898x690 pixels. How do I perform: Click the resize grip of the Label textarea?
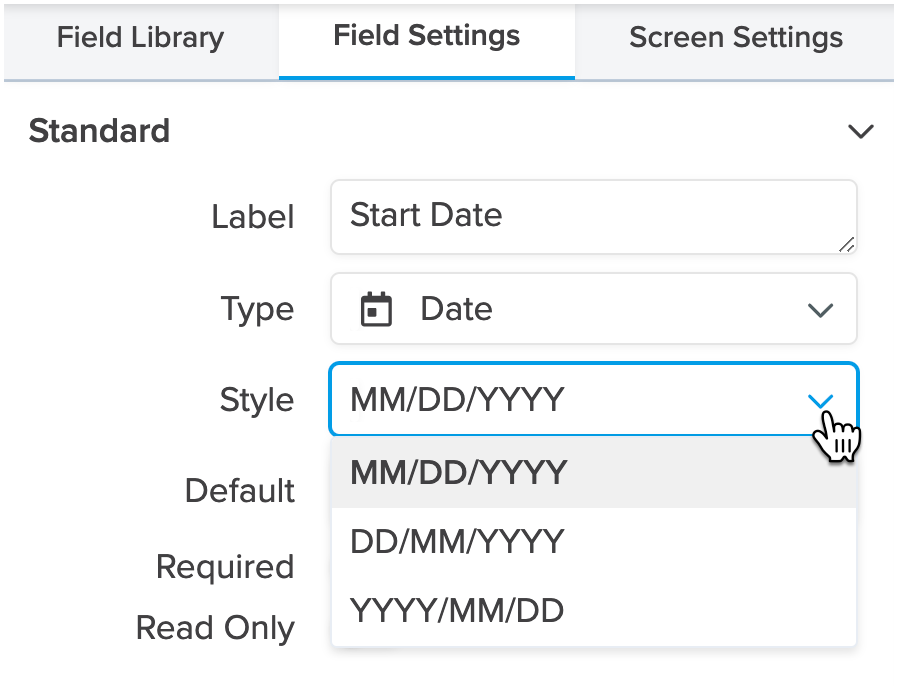[x=847, y=245]
